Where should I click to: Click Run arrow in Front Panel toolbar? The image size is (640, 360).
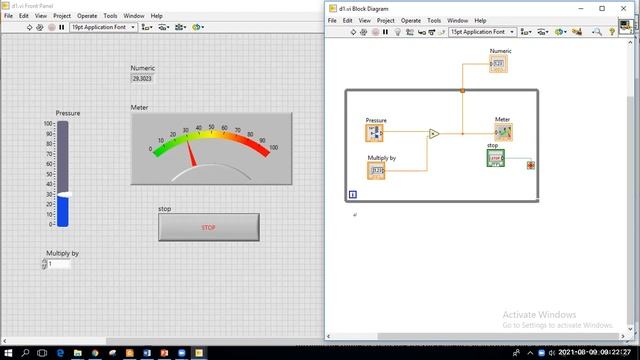coord(29,27)
